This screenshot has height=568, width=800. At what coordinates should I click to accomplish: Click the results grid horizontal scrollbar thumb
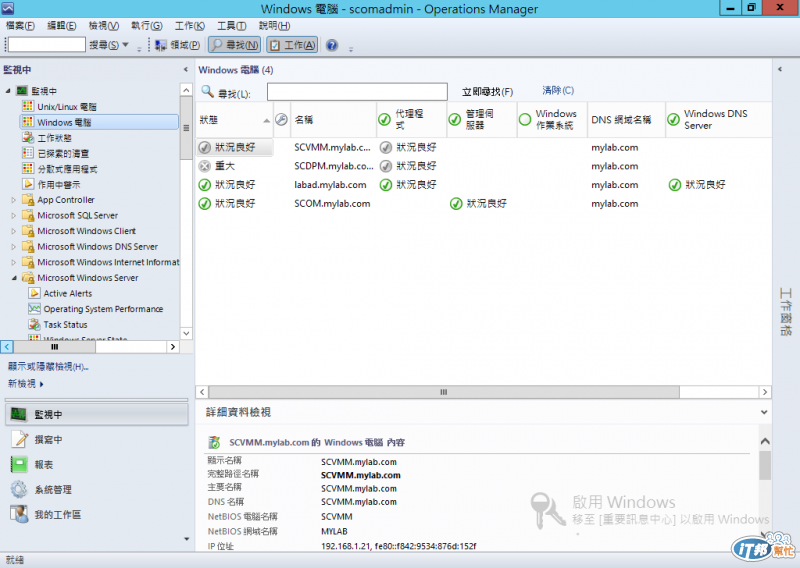(x=444, y=392)
